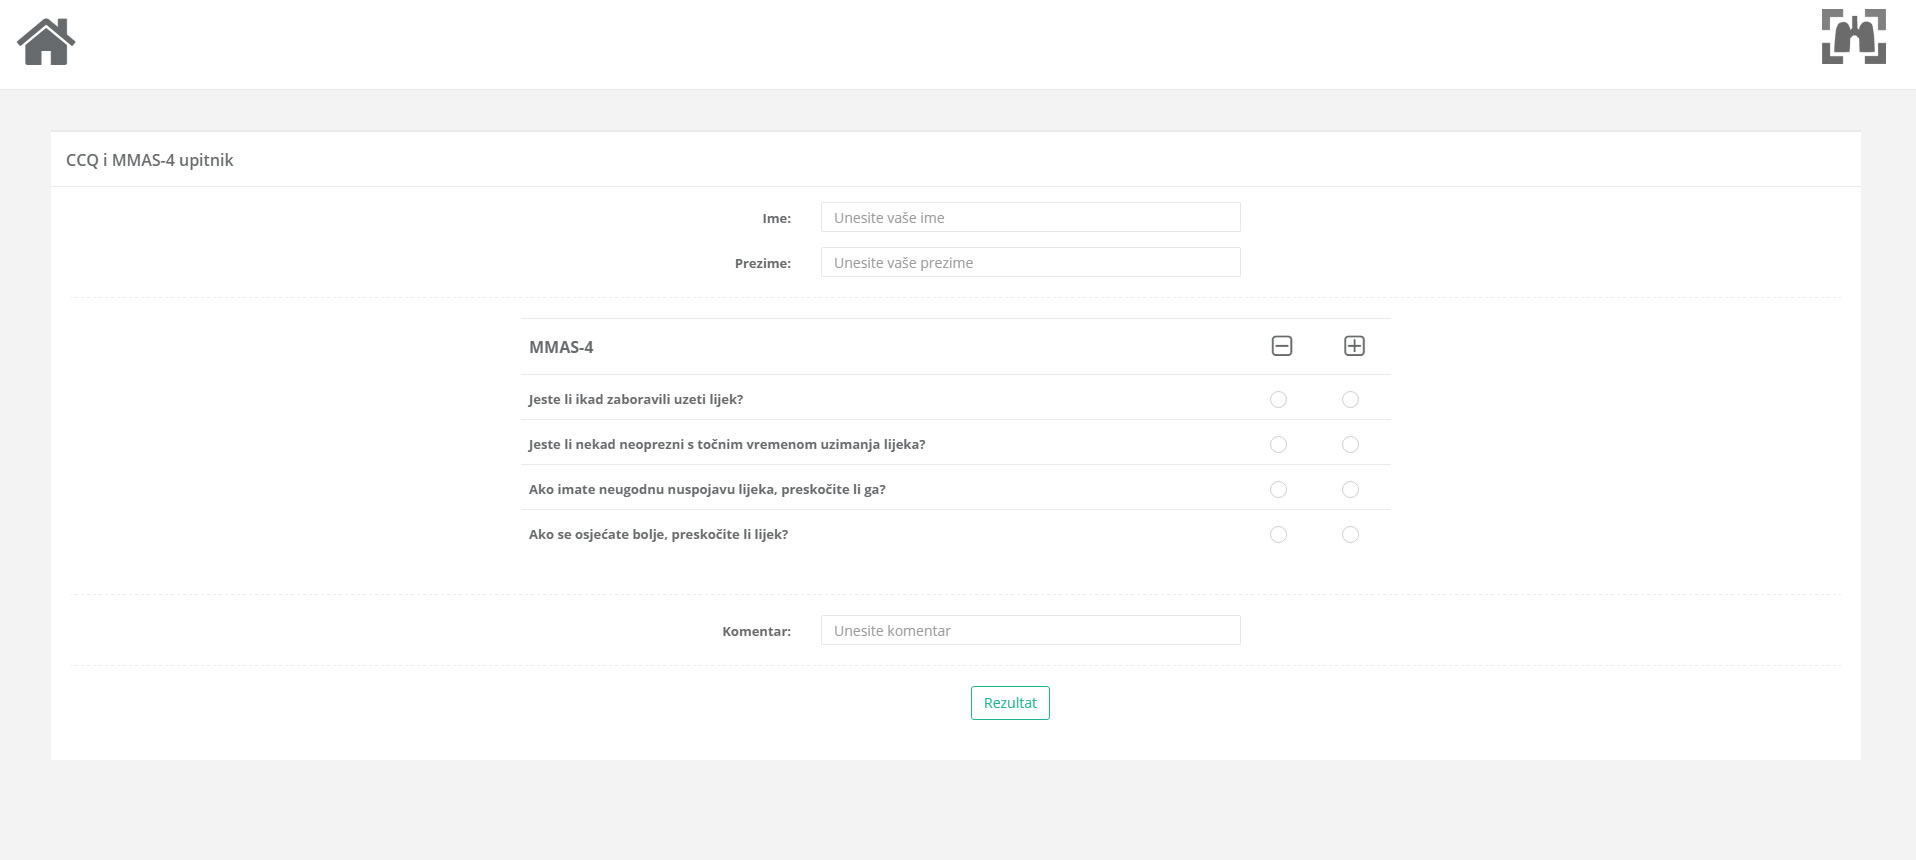Focus the 'Unesite vaše ime' input field

[x=1030, y=218]
